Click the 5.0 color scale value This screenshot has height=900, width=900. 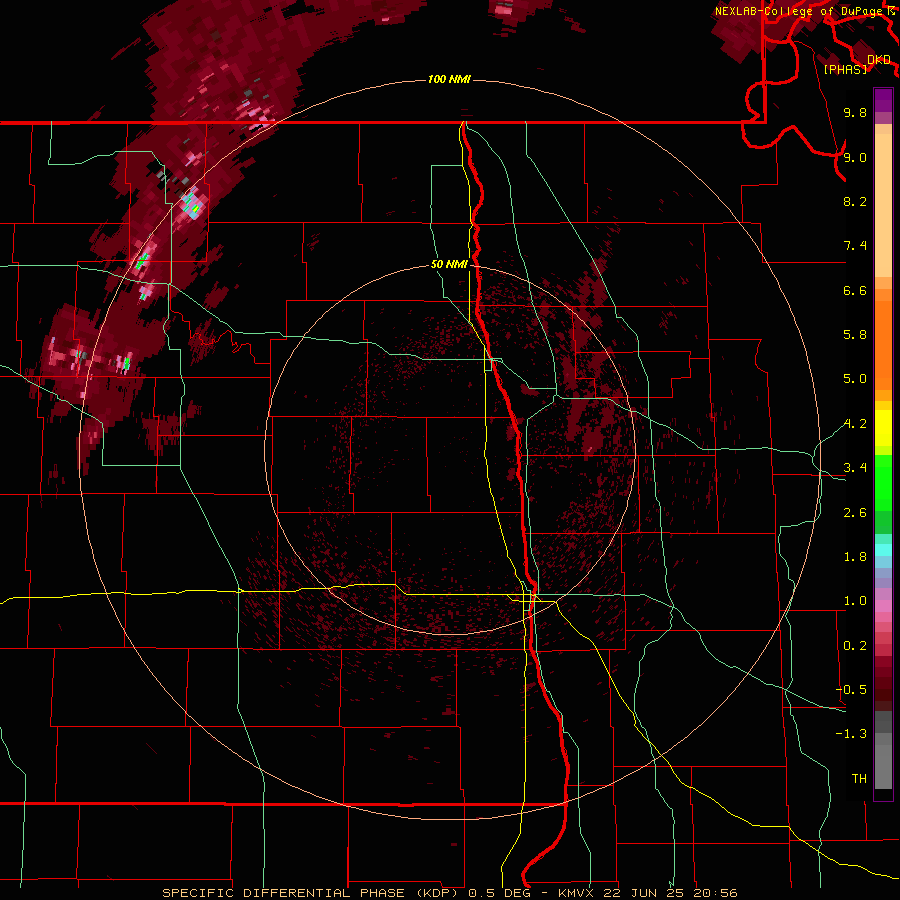click(x=855, y=379)
